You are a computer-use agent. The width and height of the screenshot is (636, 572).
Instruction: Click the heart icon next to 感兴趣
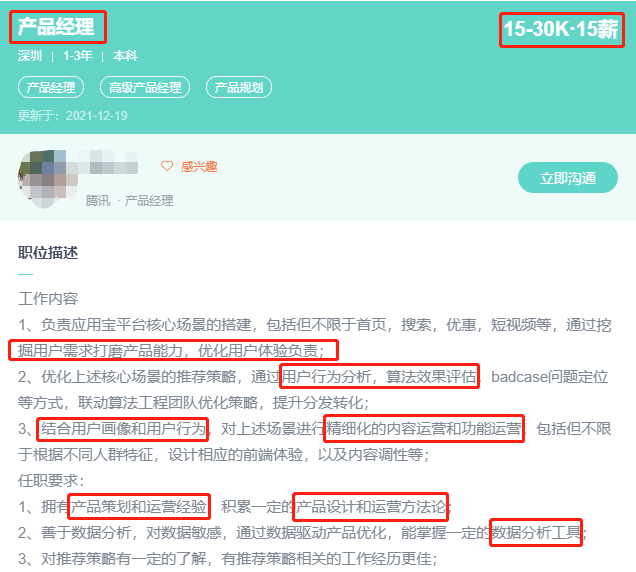click(167, 166)
